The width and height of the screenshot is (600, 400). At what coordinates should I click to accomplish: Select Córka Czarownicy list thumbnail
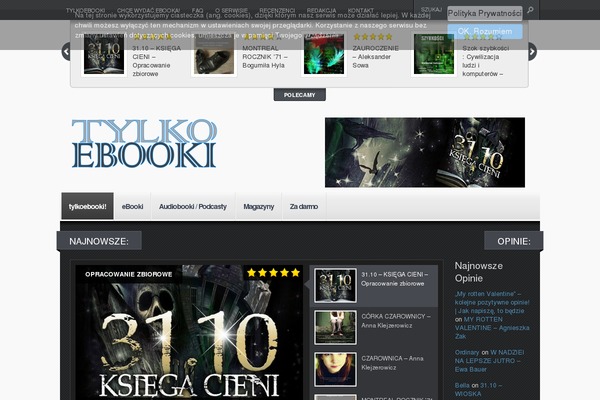click(x=335, y=328)
